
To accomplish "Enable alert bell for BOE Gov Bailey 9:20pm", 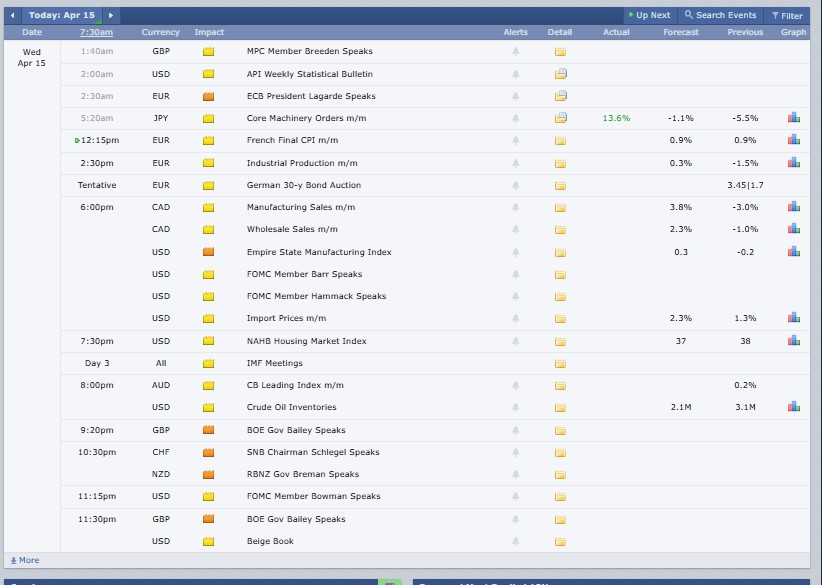I will (516, 430).
